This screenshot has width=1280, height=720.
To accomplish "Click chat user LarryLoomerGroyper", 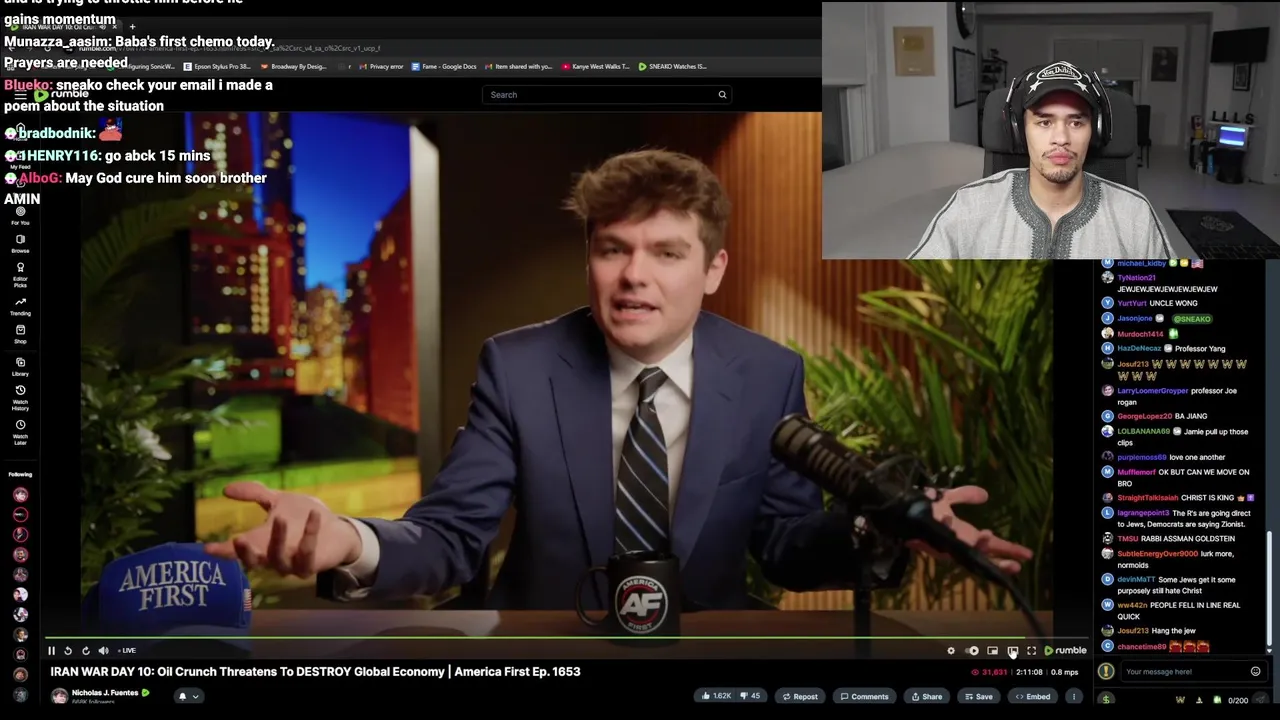I will click(1152, 391).
